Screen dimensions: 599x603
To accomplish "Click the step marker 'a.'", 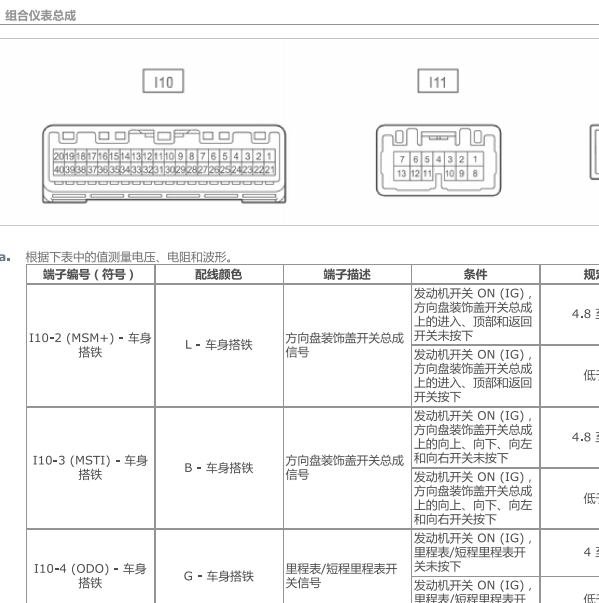I will point(5,257).
